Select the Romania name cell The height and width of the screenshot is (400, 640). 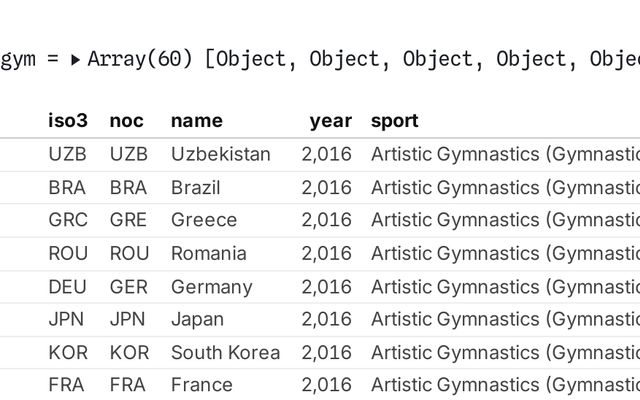tap(209, 253)
